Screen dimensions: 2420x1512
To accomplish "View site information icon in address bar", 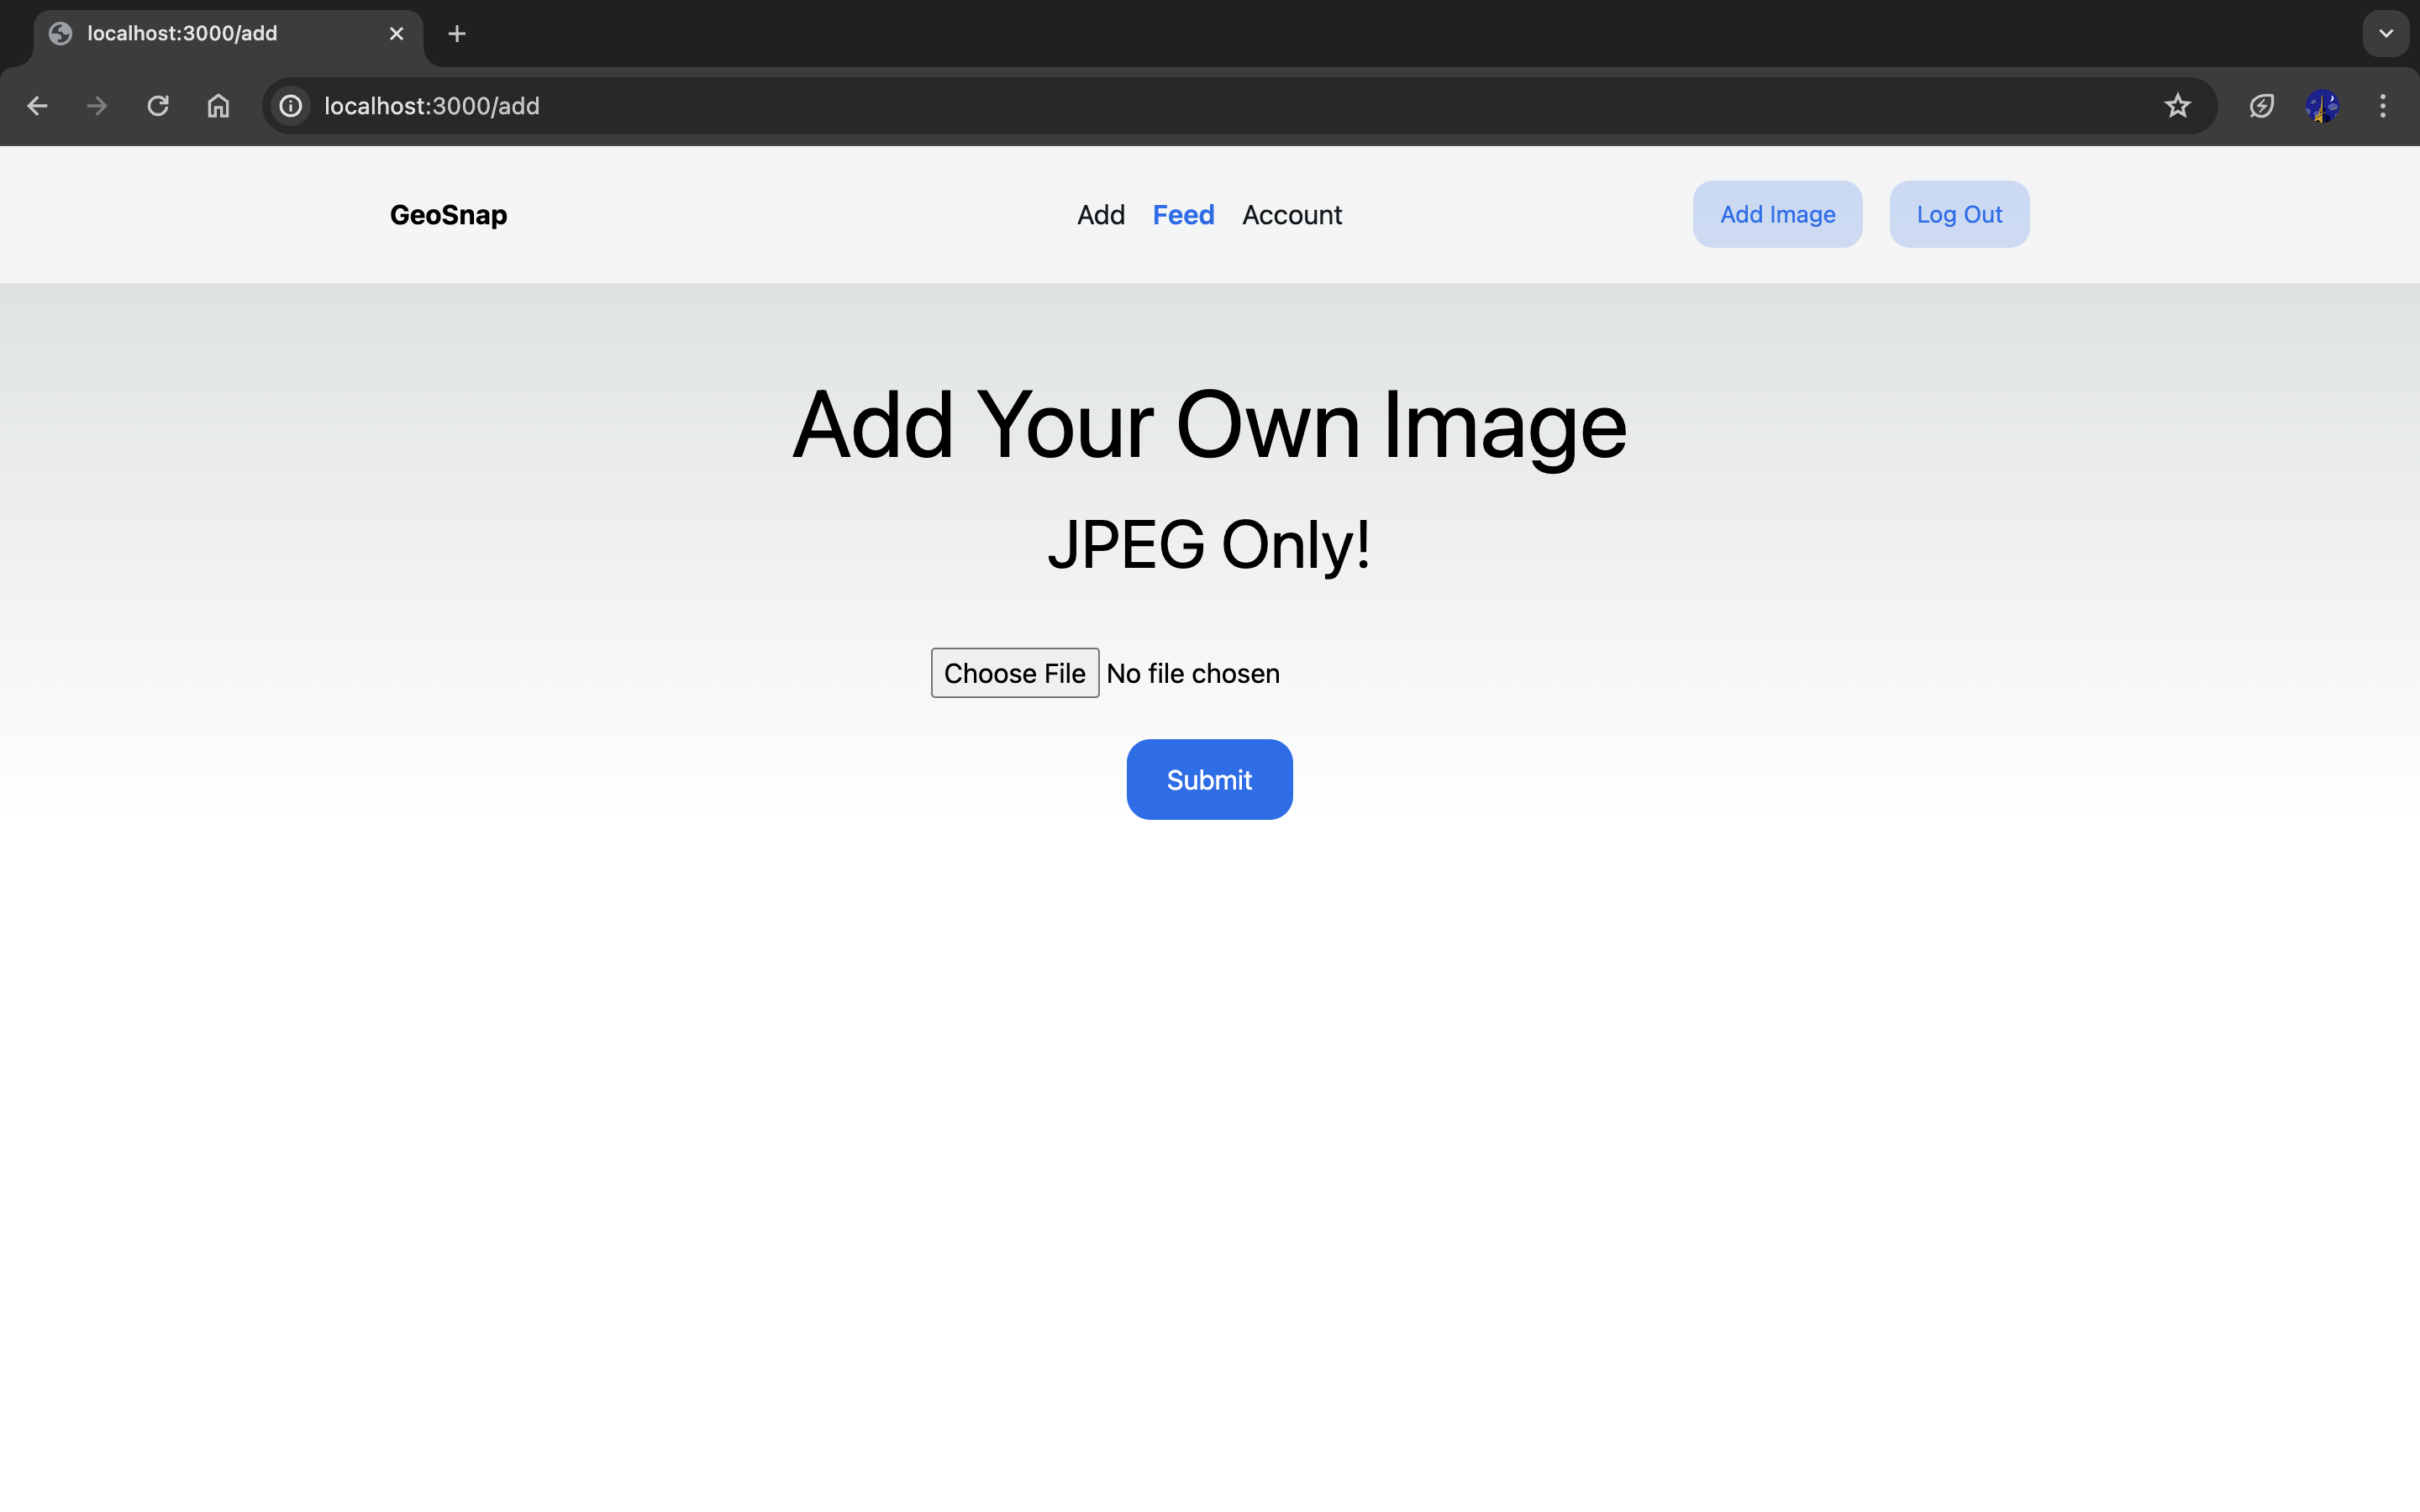I will (x=291, y=106).
